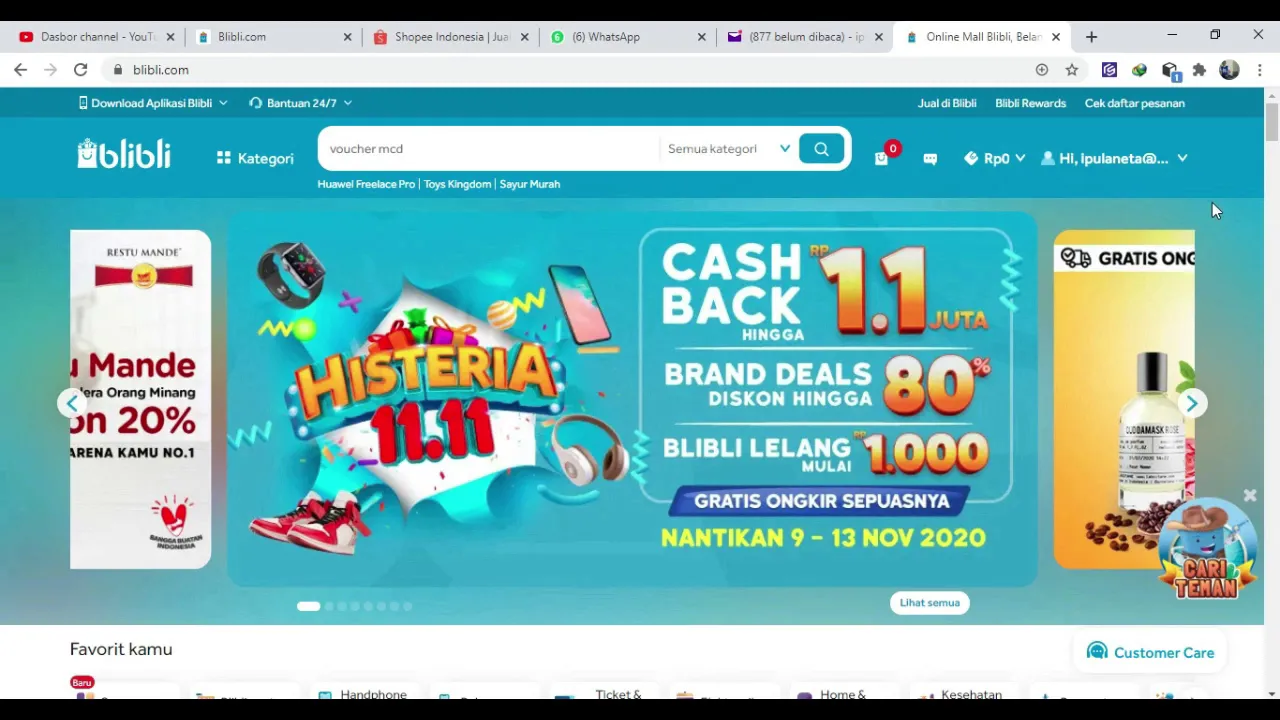The height and width of the screenshot is (720, 1280).
Task: Bookmark page with star icon
Action: tap(1072, 70)
